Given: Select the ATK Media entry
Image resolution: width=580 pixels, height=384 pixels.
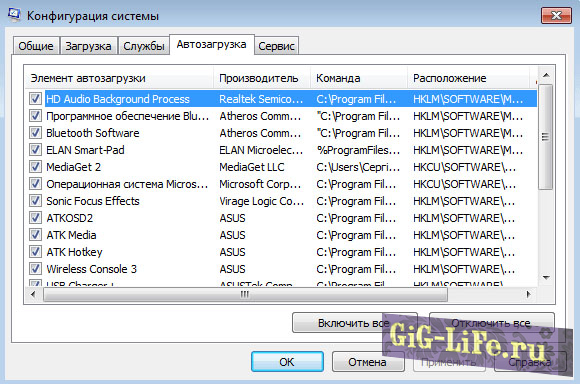Looking at the screenshot, I should tap(71, 235).
